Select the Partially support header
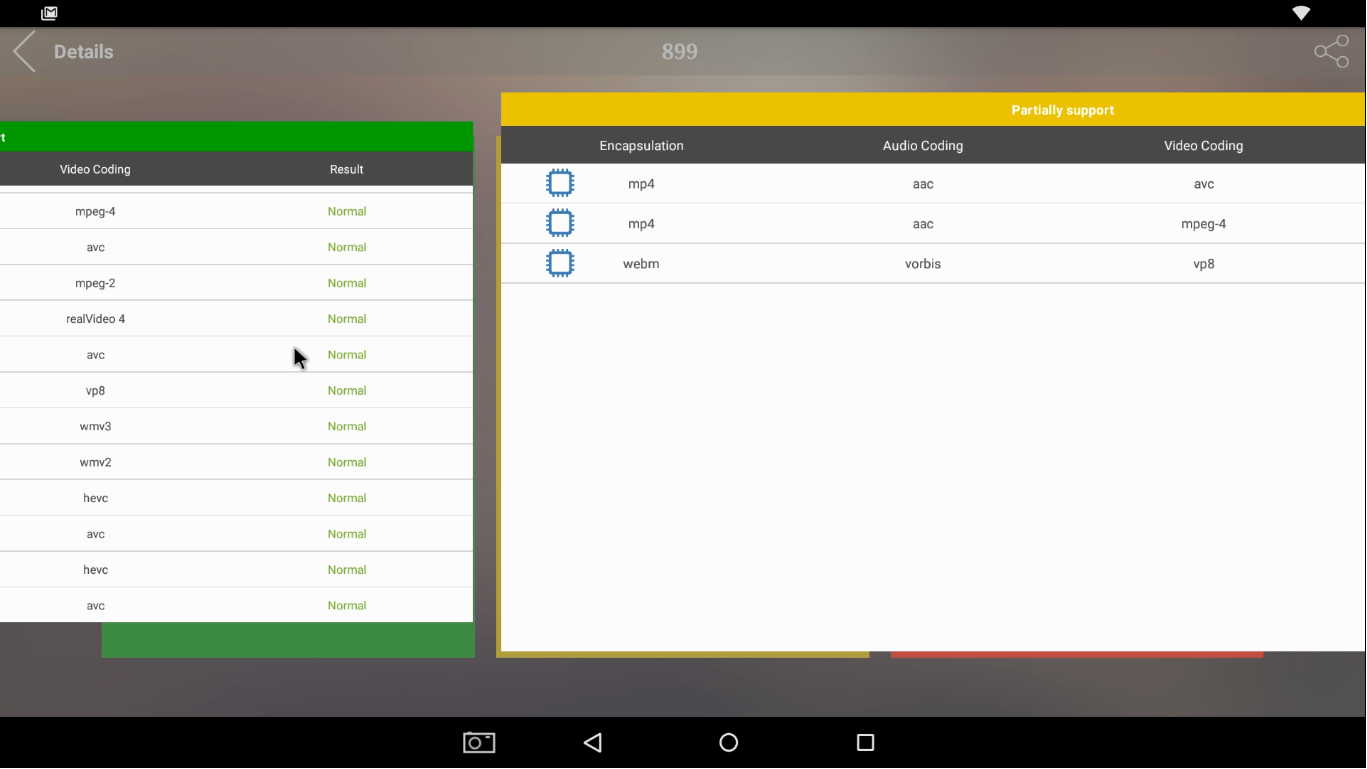Viewport: 1367px width, 769px height. pos(933,110)
